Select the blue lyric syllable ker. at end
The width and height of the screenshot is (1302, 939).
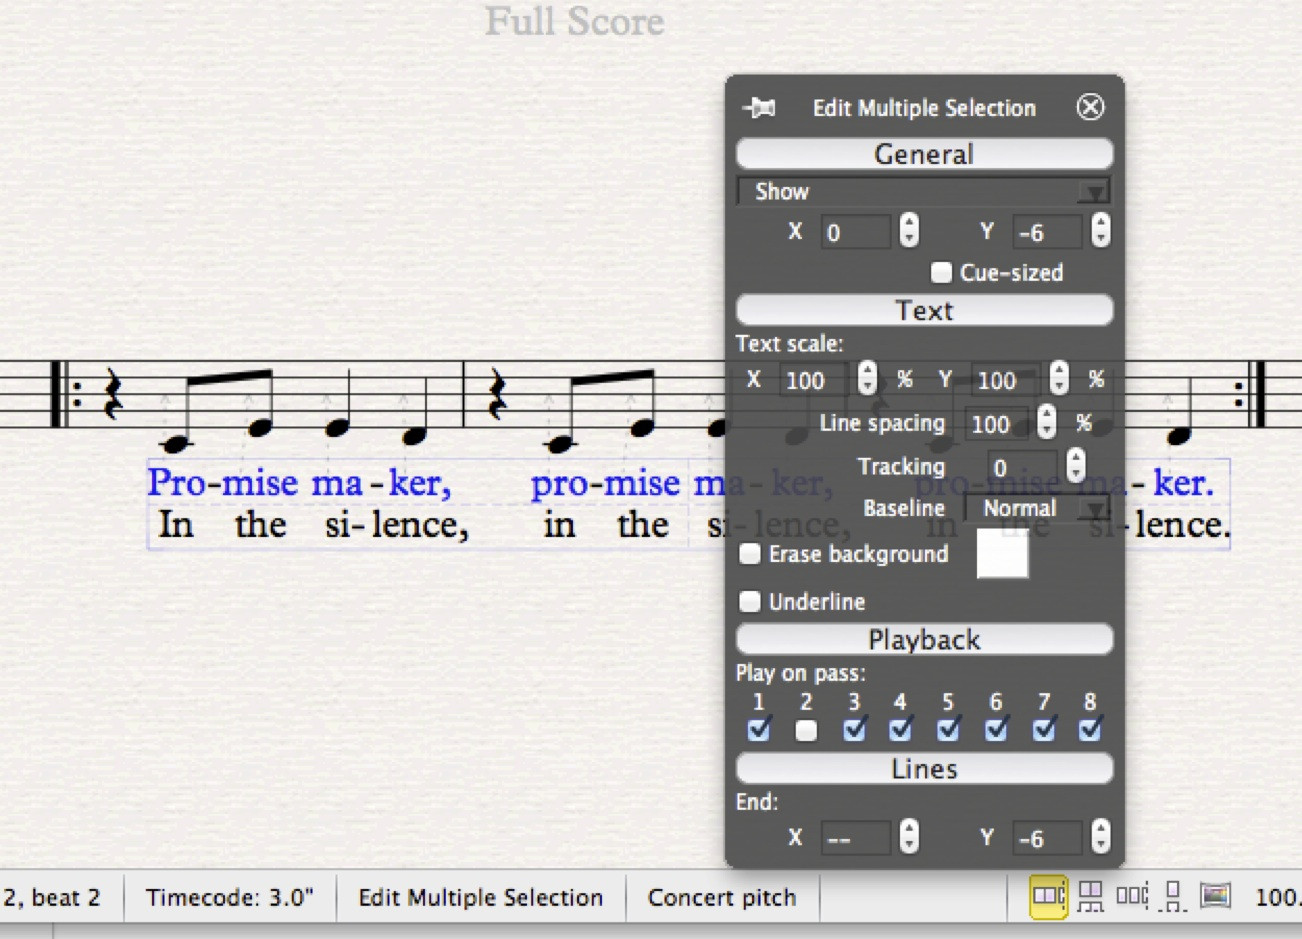1183,483
